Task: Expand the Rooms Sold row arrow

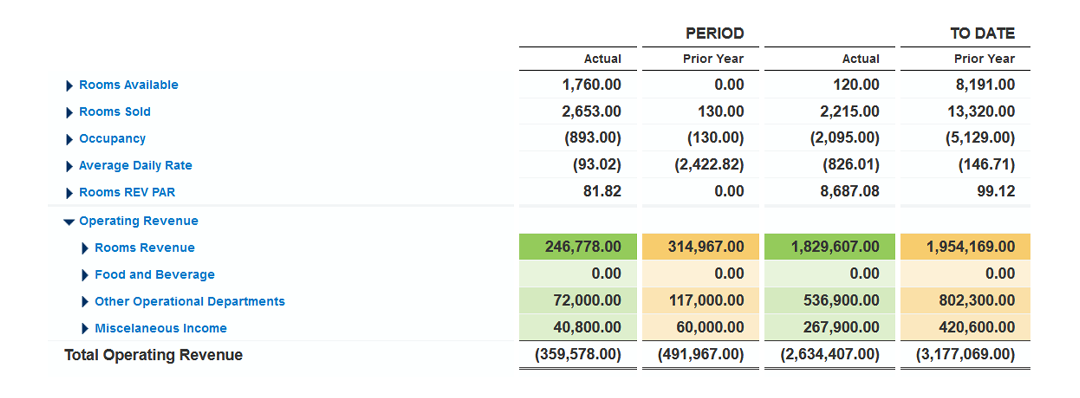Action: coord(69,112)
